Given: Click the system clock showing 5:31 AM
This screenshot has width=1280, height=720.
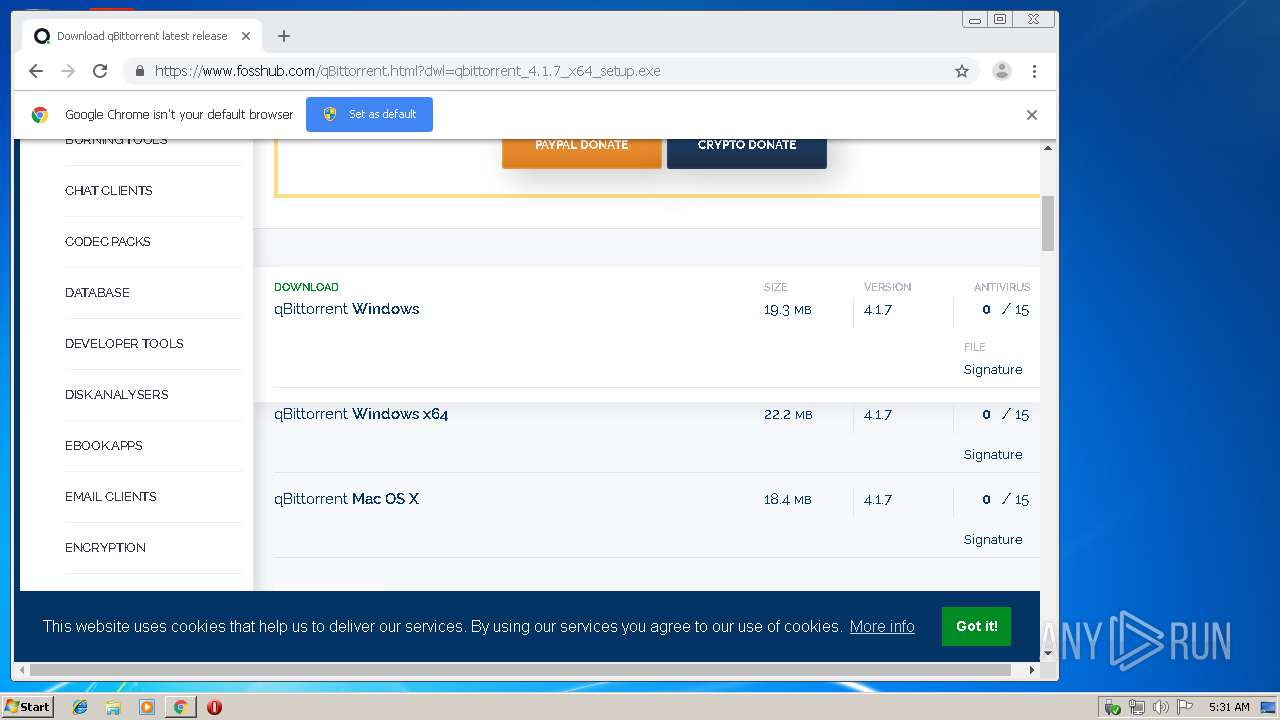Looking at the screenshot, I should (1229, 707).
